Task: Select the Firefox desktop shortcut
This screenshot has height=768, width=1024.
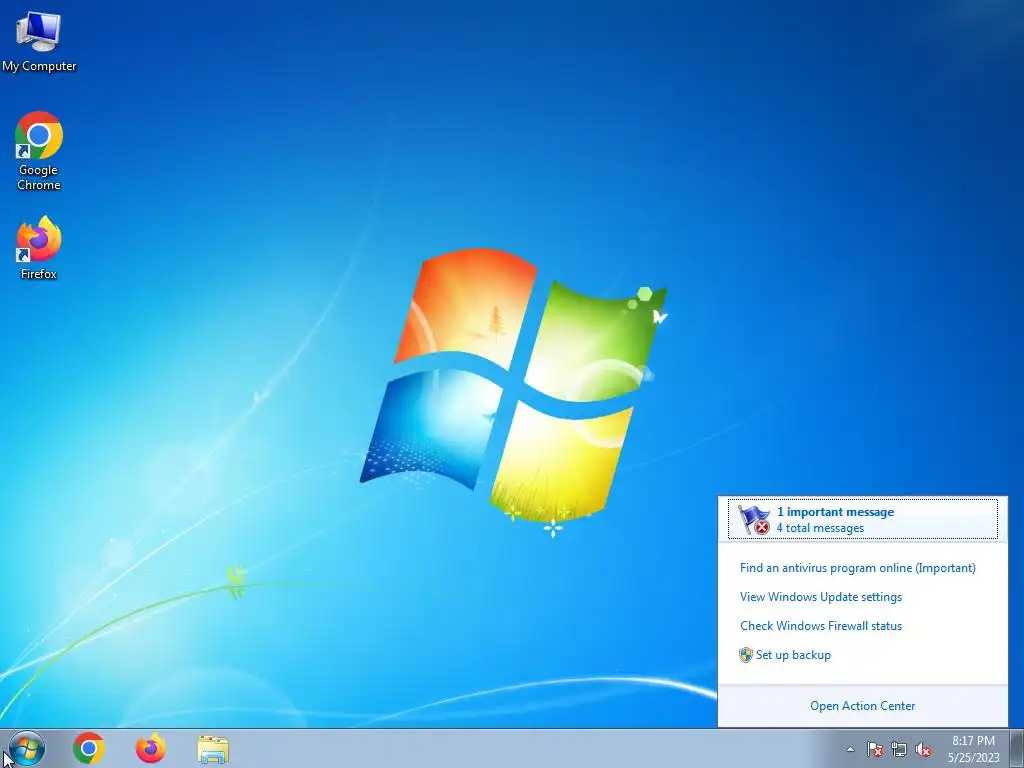Action: pyautogui.click(x=39, y=248)
